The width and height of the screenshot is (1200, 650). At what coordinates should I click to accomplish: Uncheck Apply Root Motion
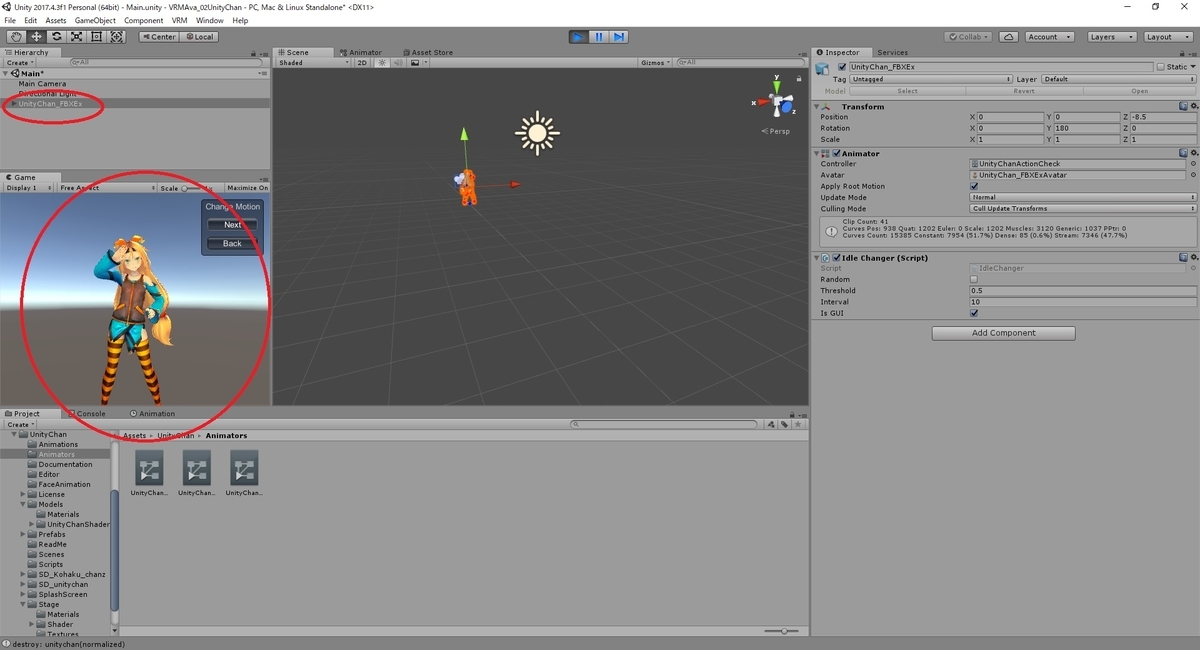(975, 186)
